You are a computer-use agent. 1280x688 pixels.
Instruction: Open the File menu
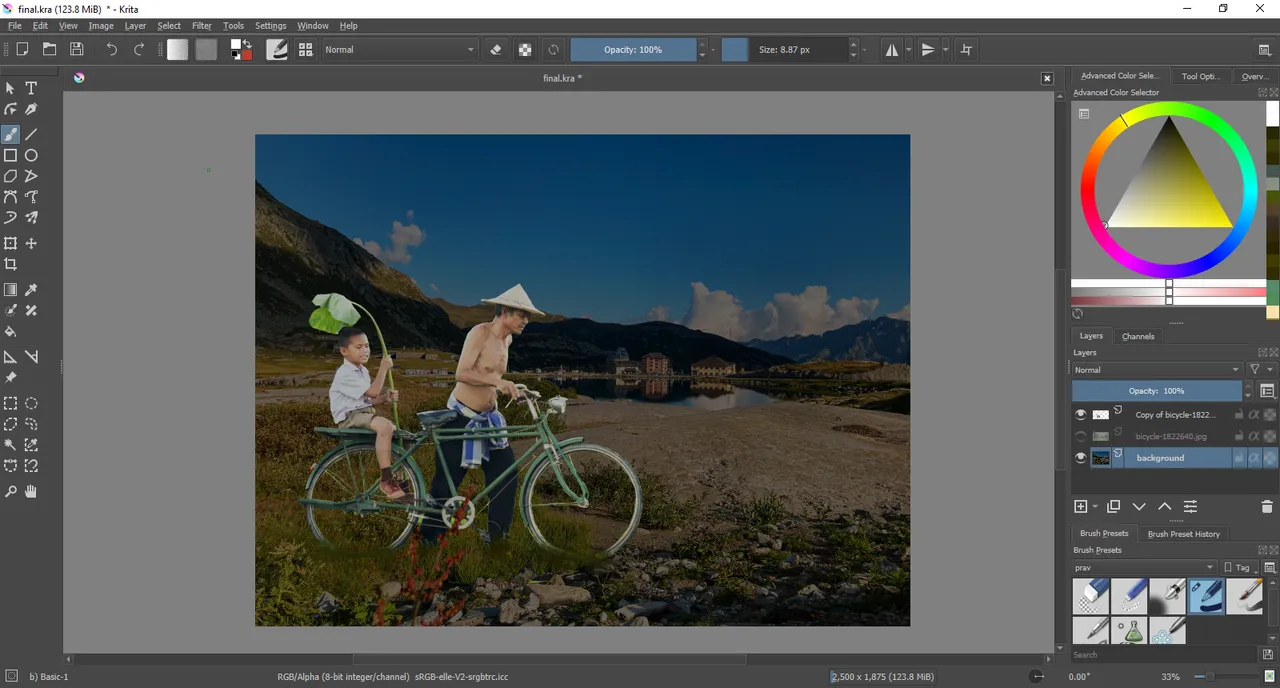15,26
